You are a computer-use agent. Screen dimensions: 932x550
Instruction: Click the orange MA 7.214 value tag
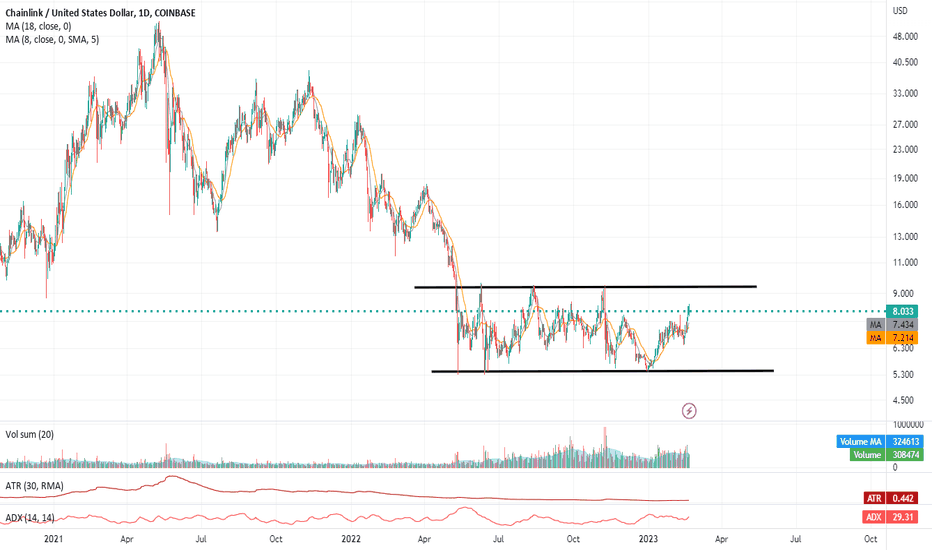892,338
